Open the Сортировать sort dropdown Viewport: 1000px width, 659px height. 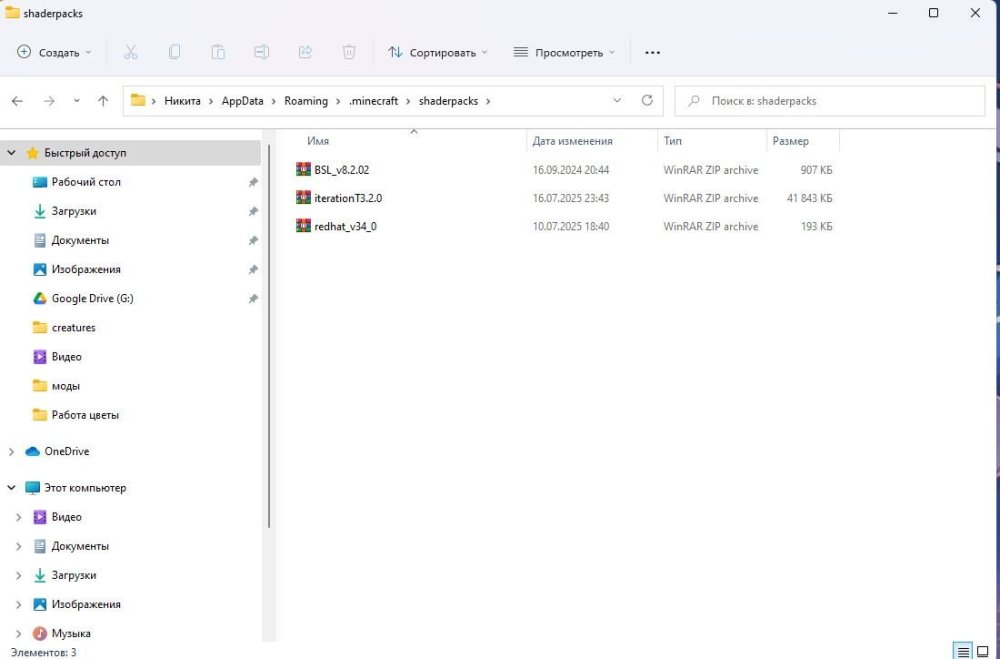438,52
